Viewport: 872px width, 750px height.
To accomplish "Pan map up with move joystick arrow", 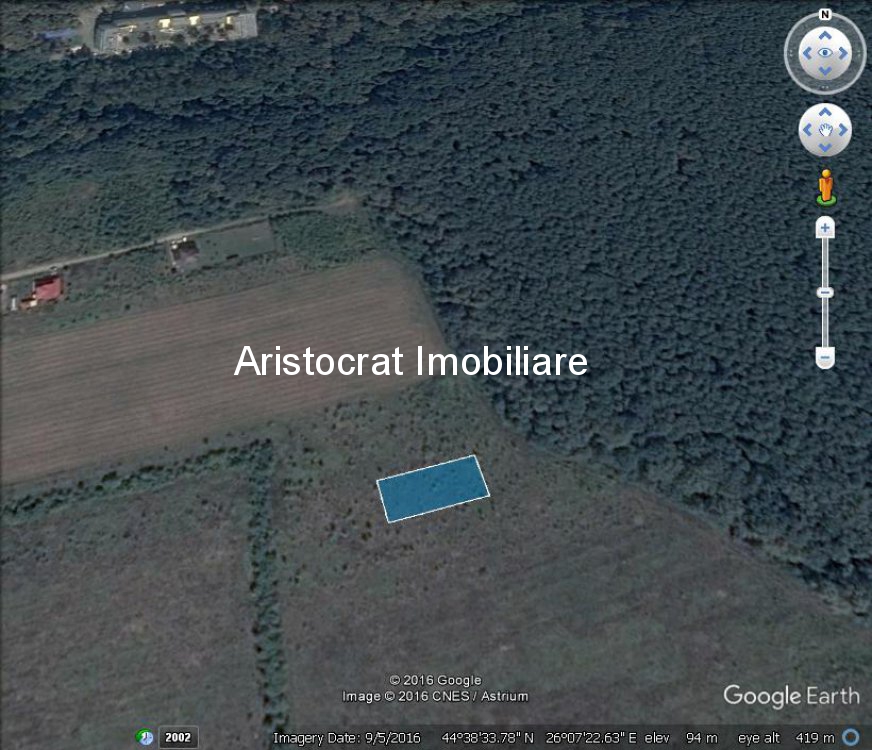I will (825, 112).
